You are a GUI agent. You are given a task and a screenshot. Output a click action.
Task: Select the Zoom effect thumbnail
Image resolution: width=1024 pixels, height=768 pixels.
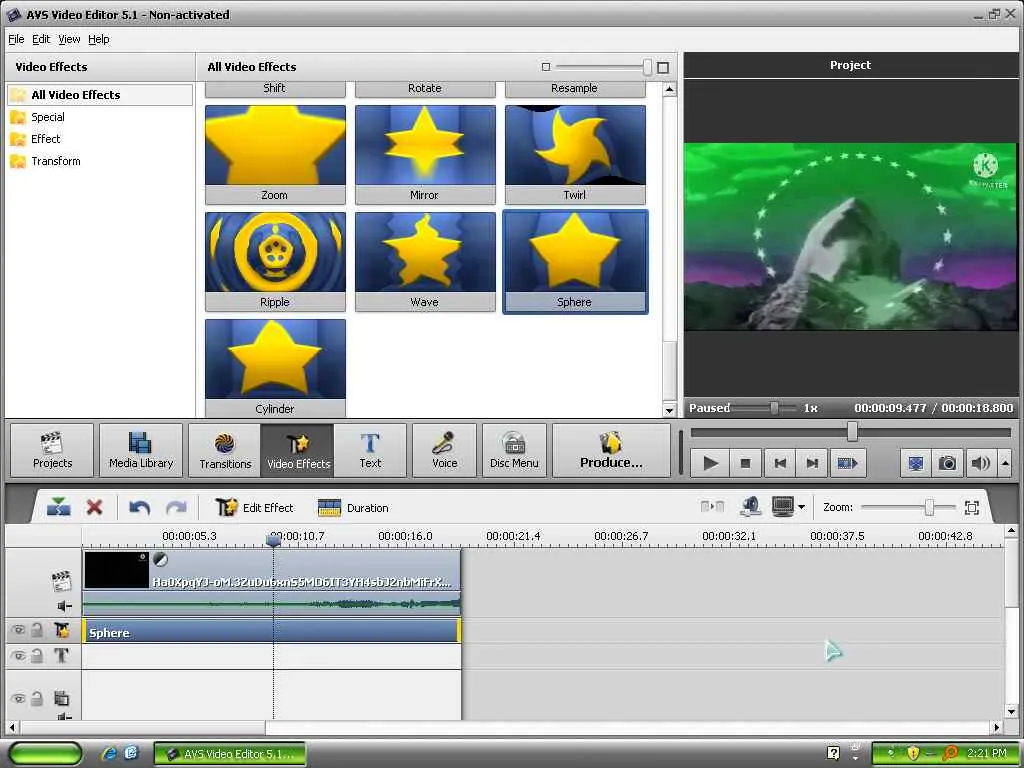pos(275,155)
